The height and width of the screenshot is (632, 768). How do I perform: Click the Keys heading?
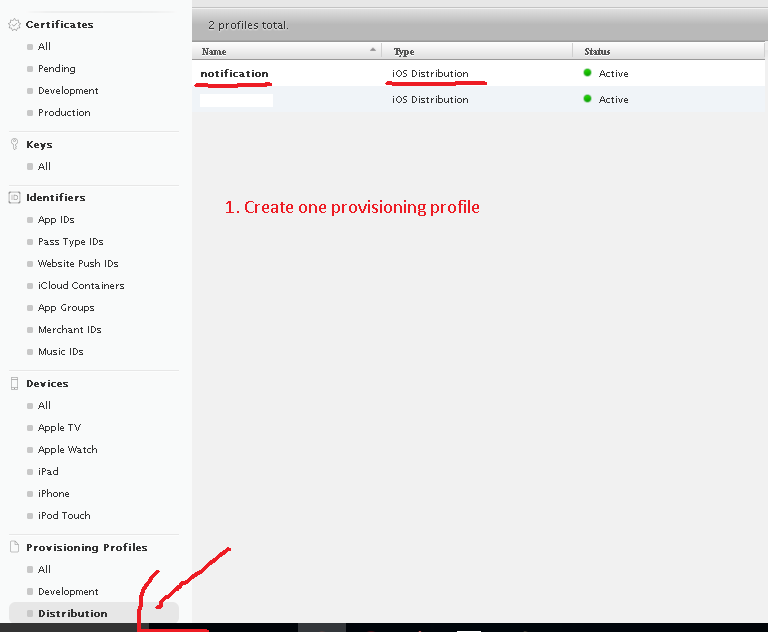pos(39,145)
